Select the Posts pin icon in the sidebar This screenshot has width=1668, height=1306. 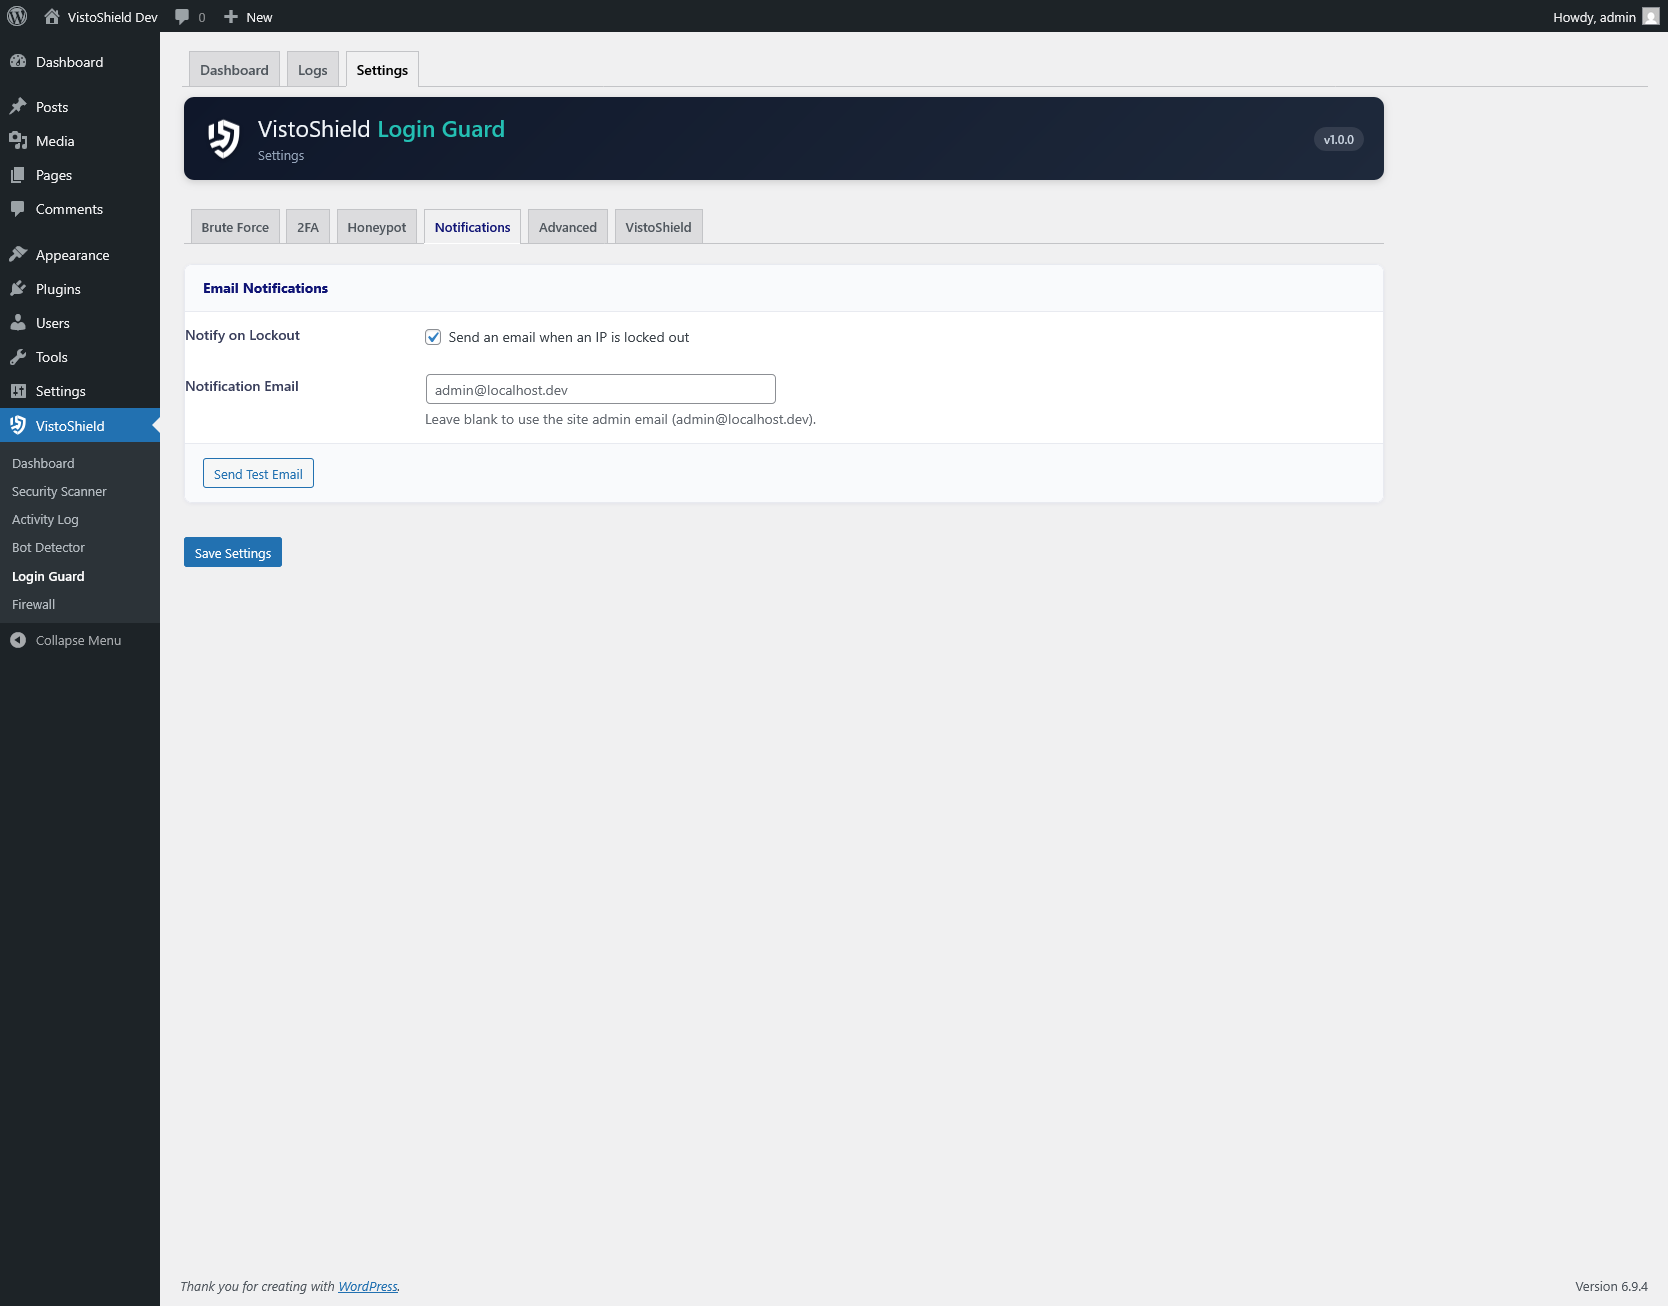pos(19,105)
